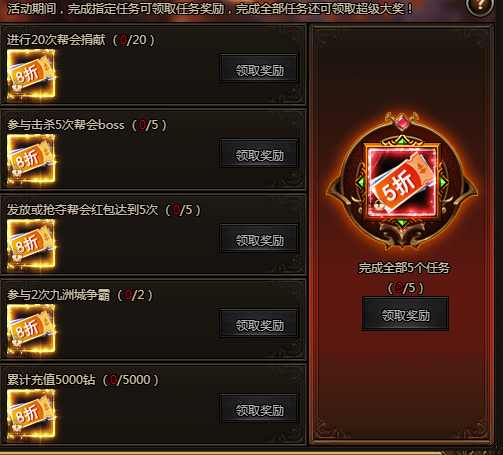Viewport: 503px width, 455px height.
Task: Claim reward for 累计充值5000钻 task
Action: click(259, 408)
